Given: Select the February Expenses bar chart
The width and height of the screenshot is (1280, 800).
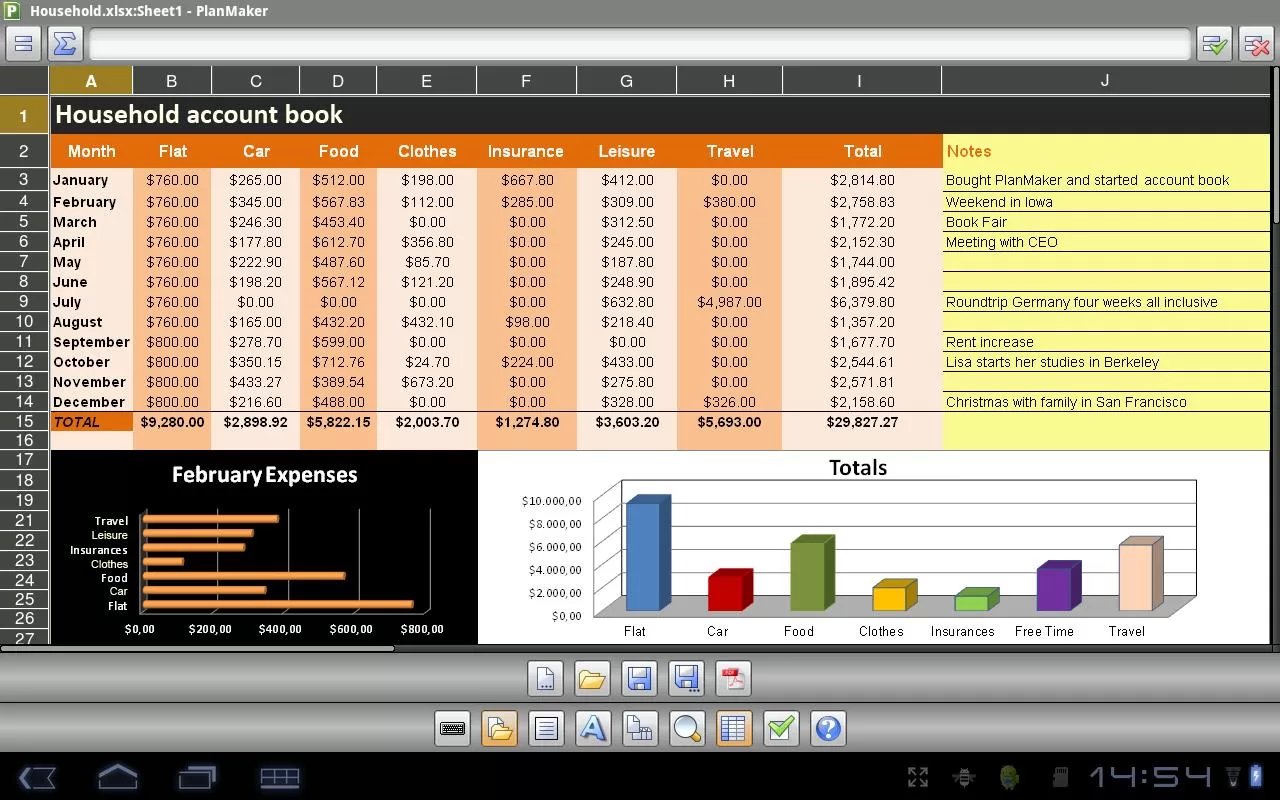Looking at the screenshot, I should click(264, 550).
